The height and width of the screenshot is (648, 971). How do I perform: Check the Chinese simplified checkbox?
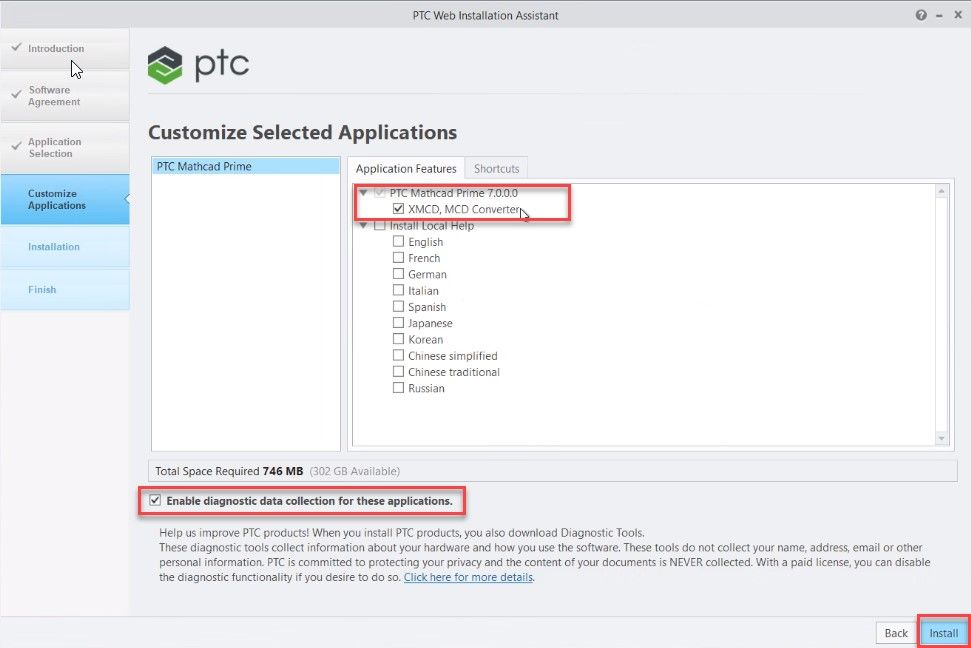[398, 355]
